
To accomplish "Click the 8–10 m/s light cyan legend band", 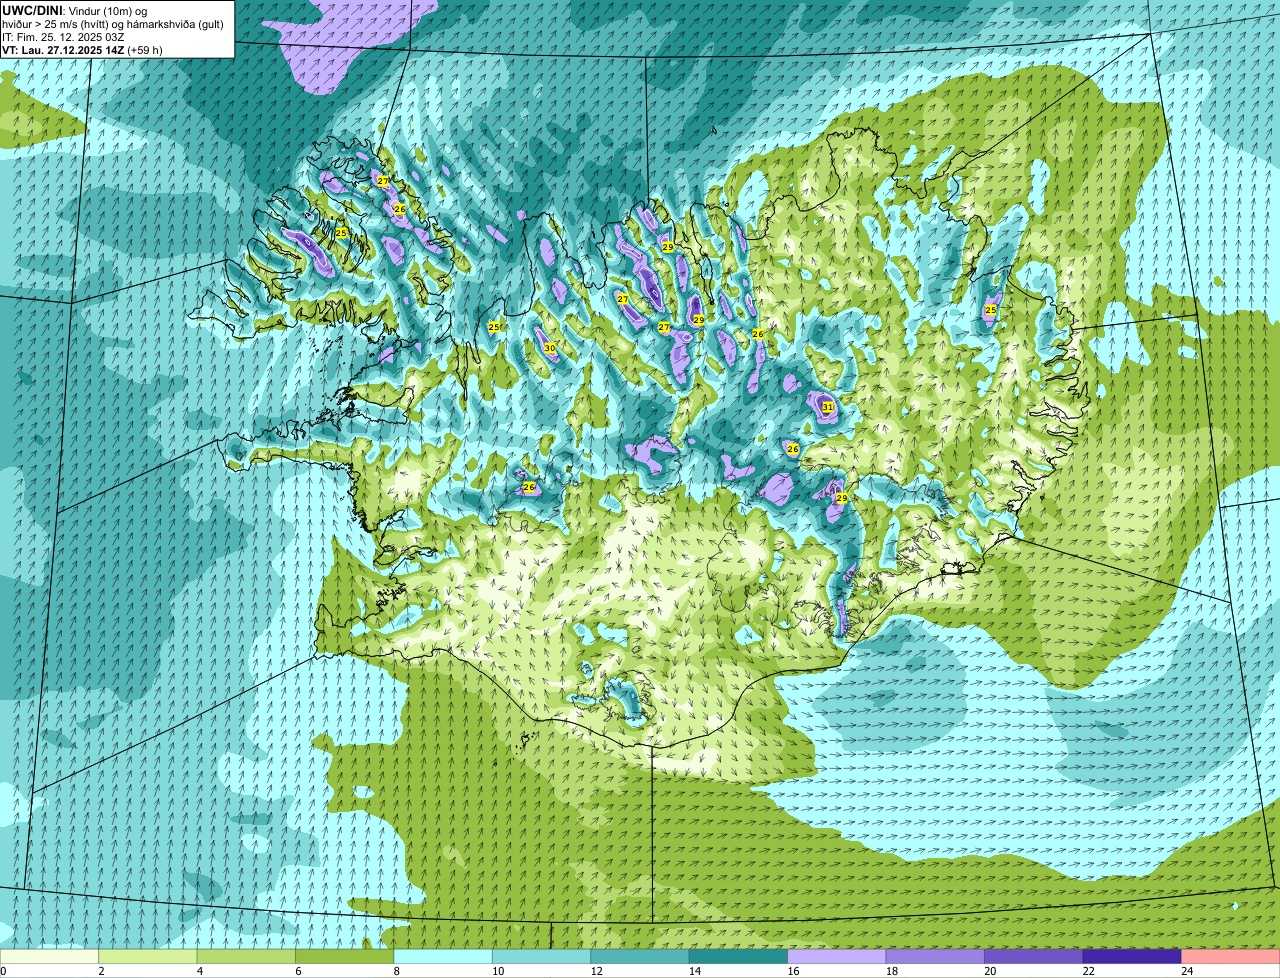I will click(443, 956).
